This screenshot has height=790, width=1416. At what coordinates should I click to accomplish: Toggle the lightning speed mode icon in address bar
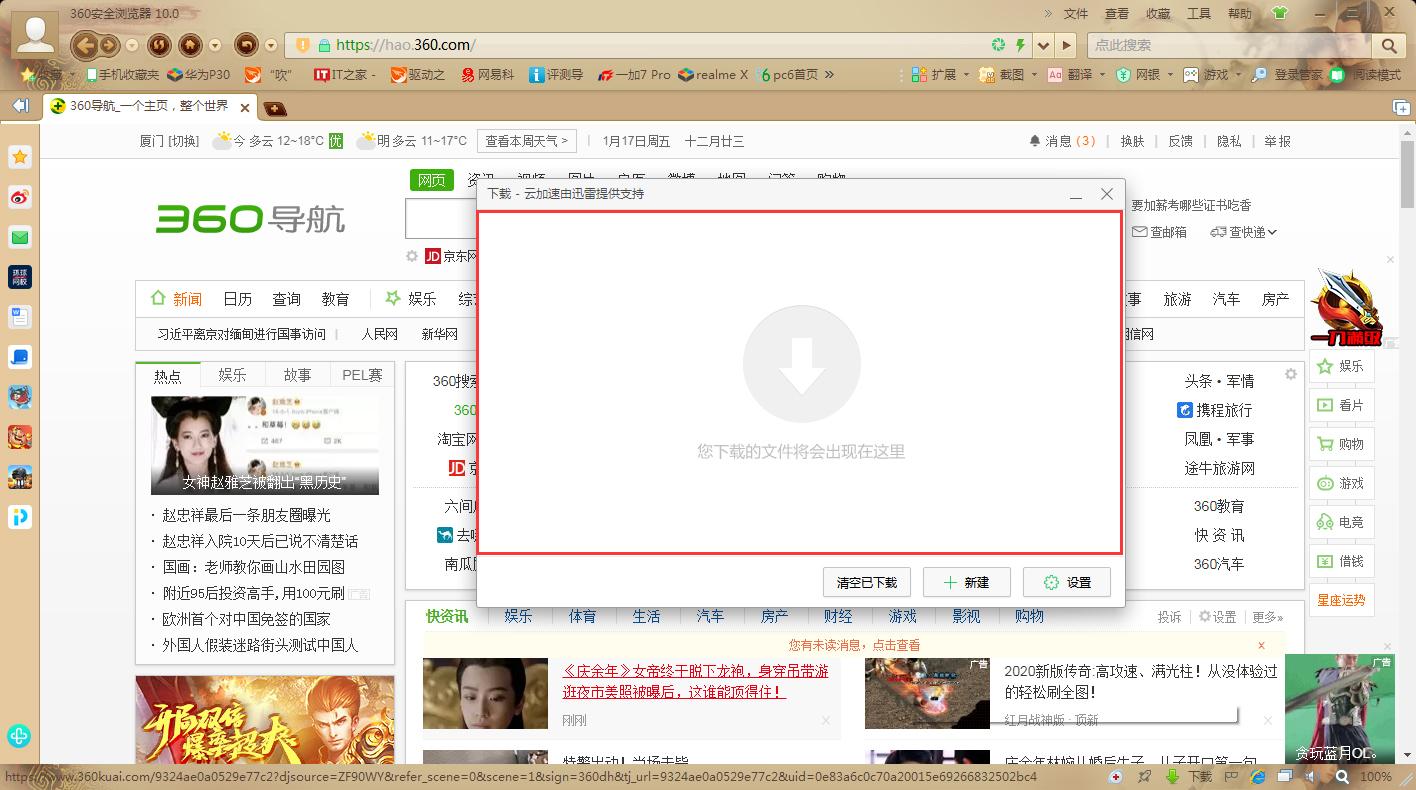point(1020,45)
